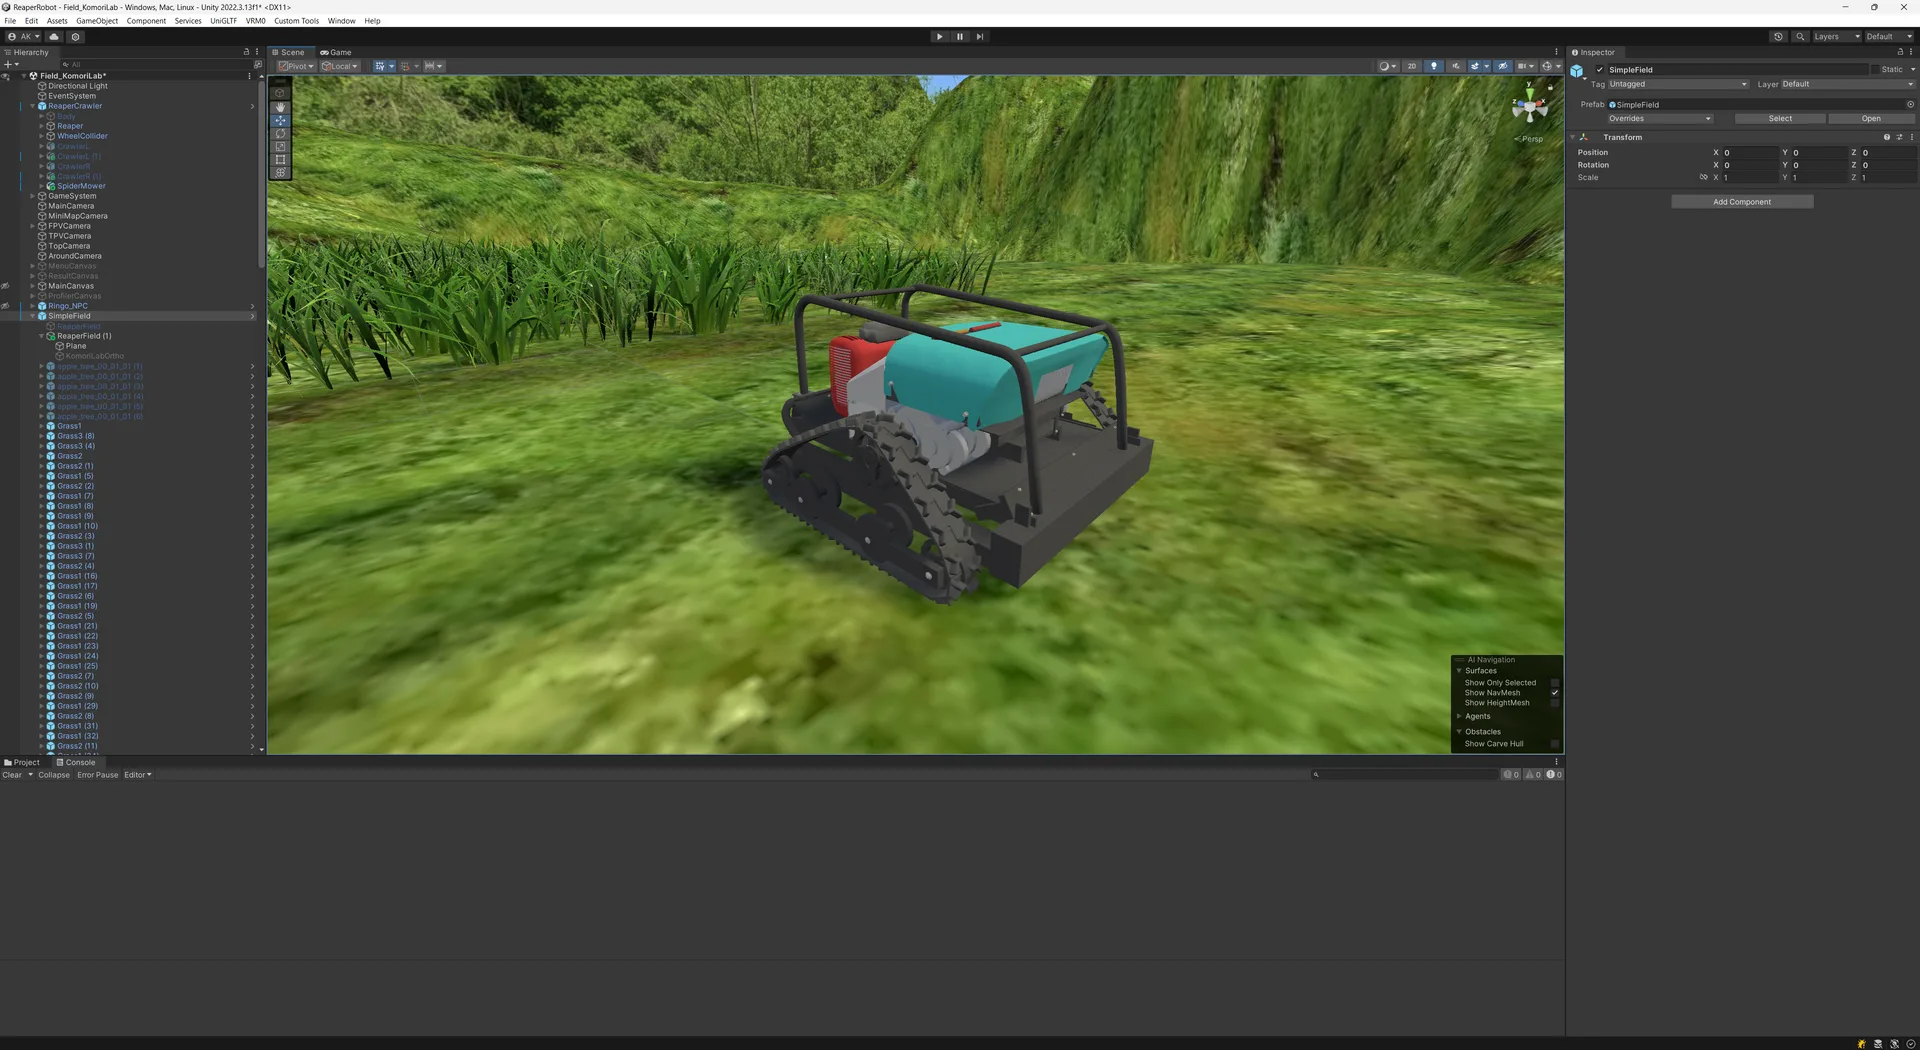Click the Position X input field
The width and height of the screenshot is (1920, 1050).
click(x=1748, y=153)
